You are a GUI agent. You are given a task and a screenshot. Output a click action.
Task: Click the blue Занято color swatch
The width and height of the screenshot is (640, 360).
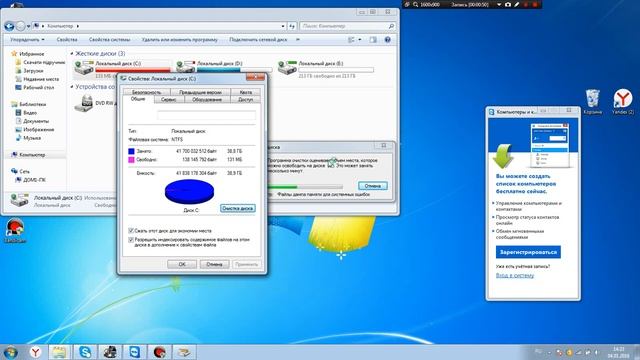pos(131,151)
